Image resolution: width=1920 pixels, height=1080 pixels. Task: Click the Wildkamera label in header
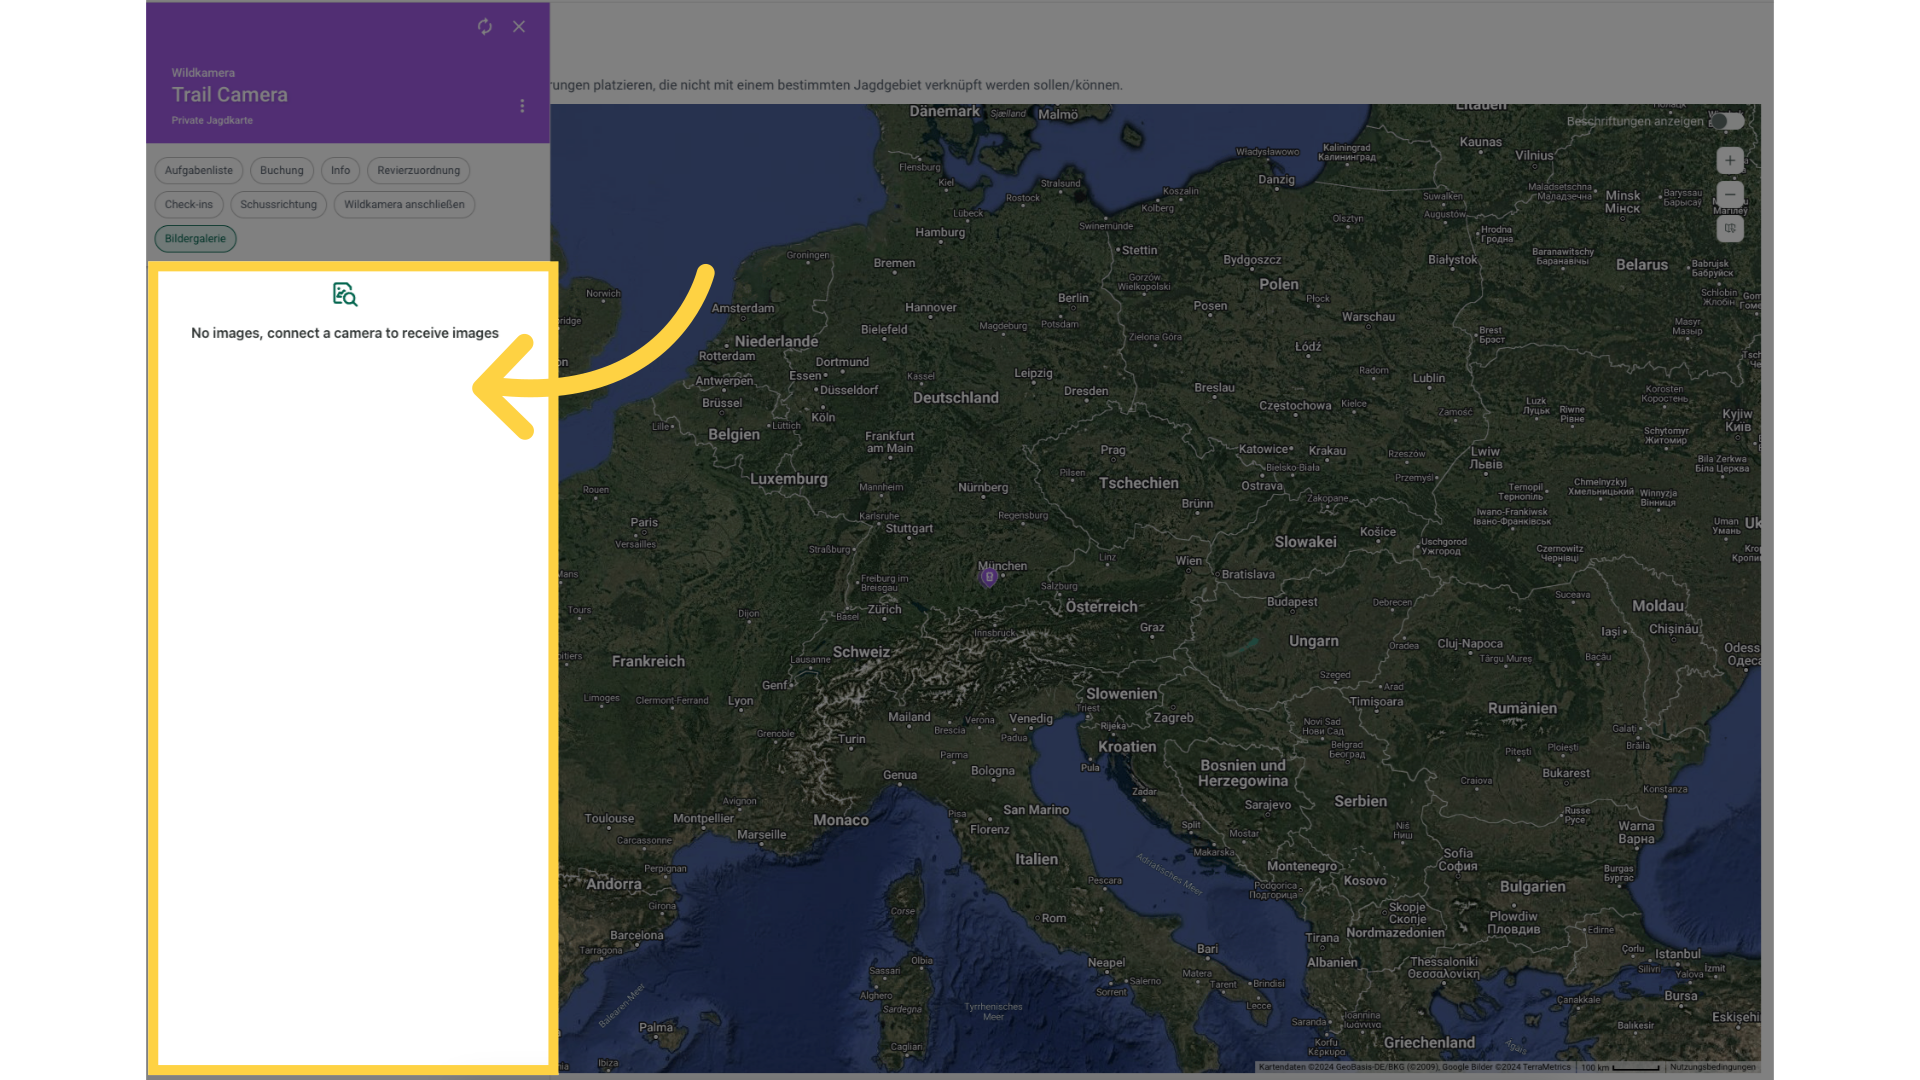pos(203,73)
